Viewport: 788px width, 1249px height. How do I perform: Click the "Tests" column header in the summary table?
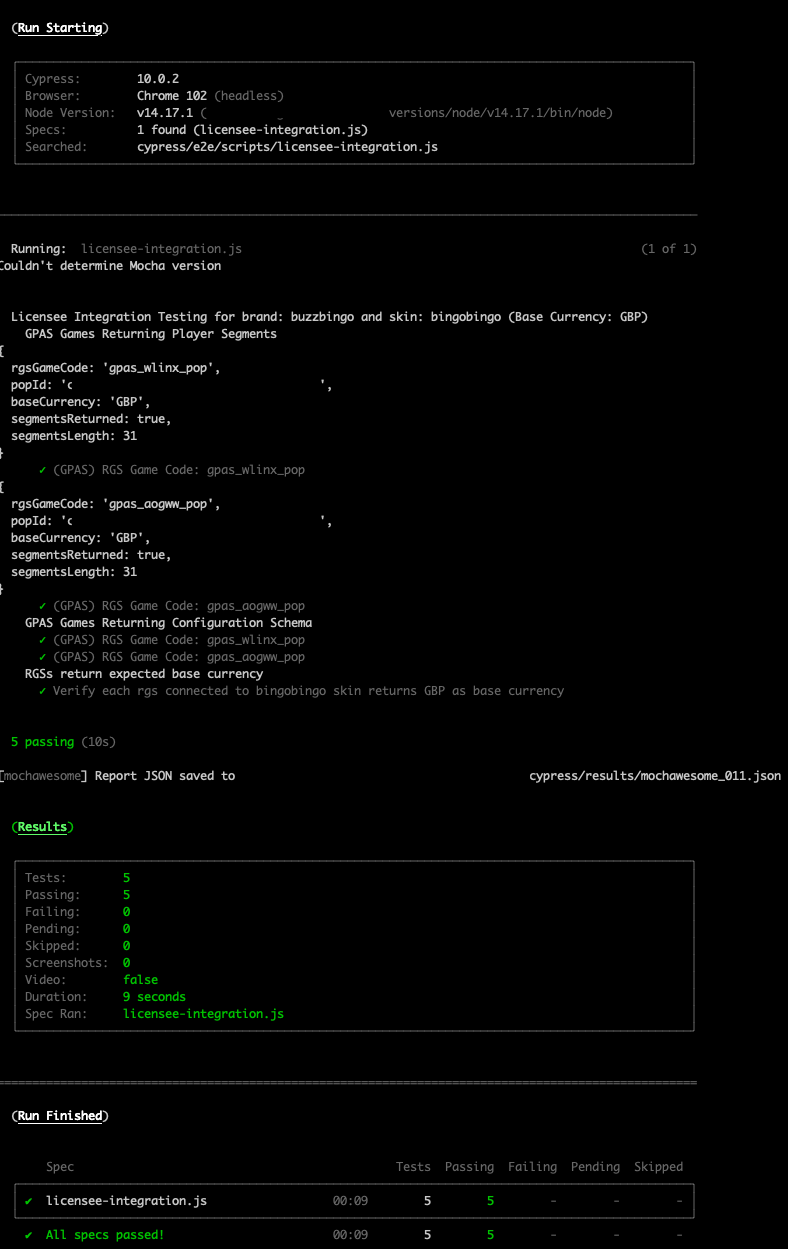[x=413, y=1166]
